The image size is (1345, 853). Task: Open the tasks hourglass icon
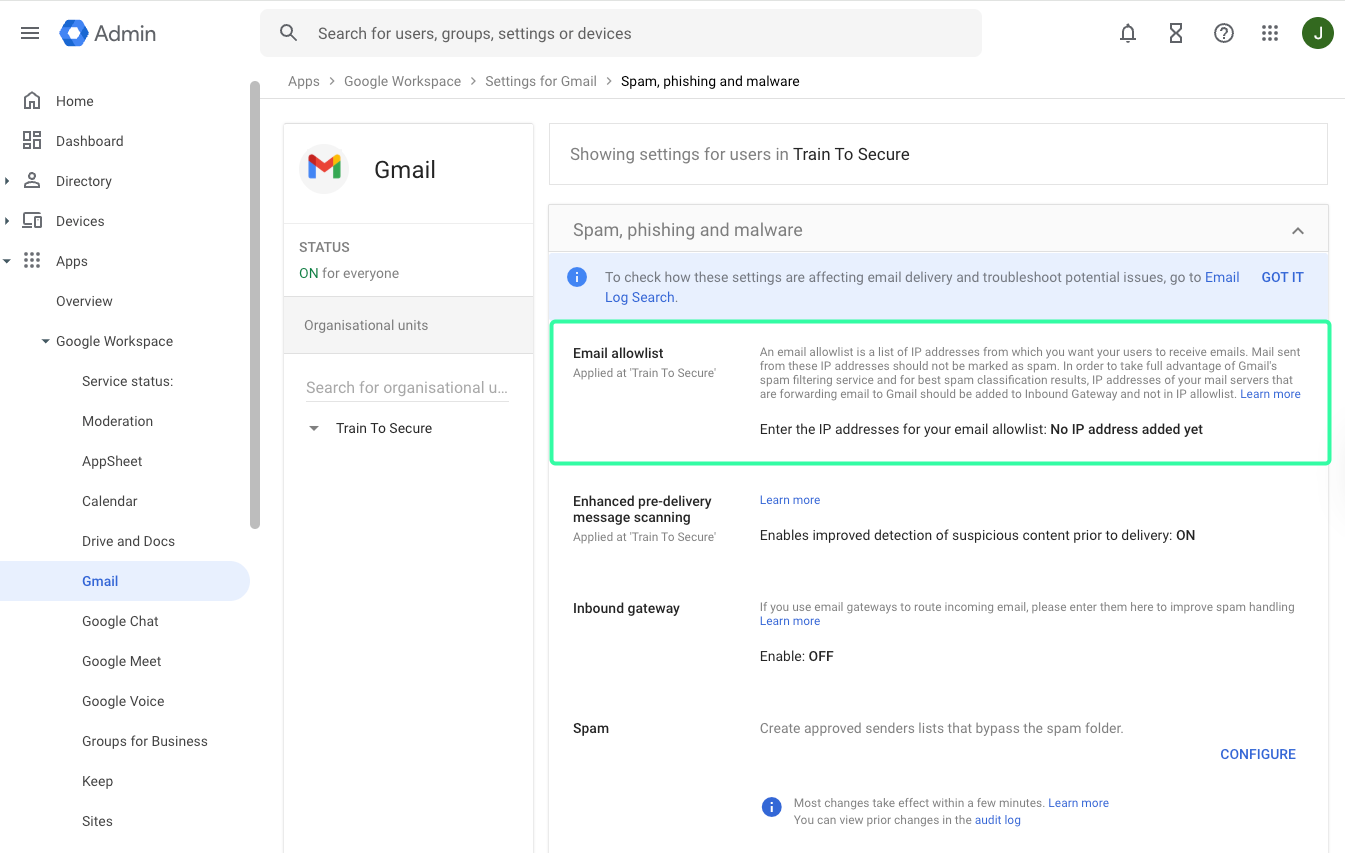[x=1176, y=33]
